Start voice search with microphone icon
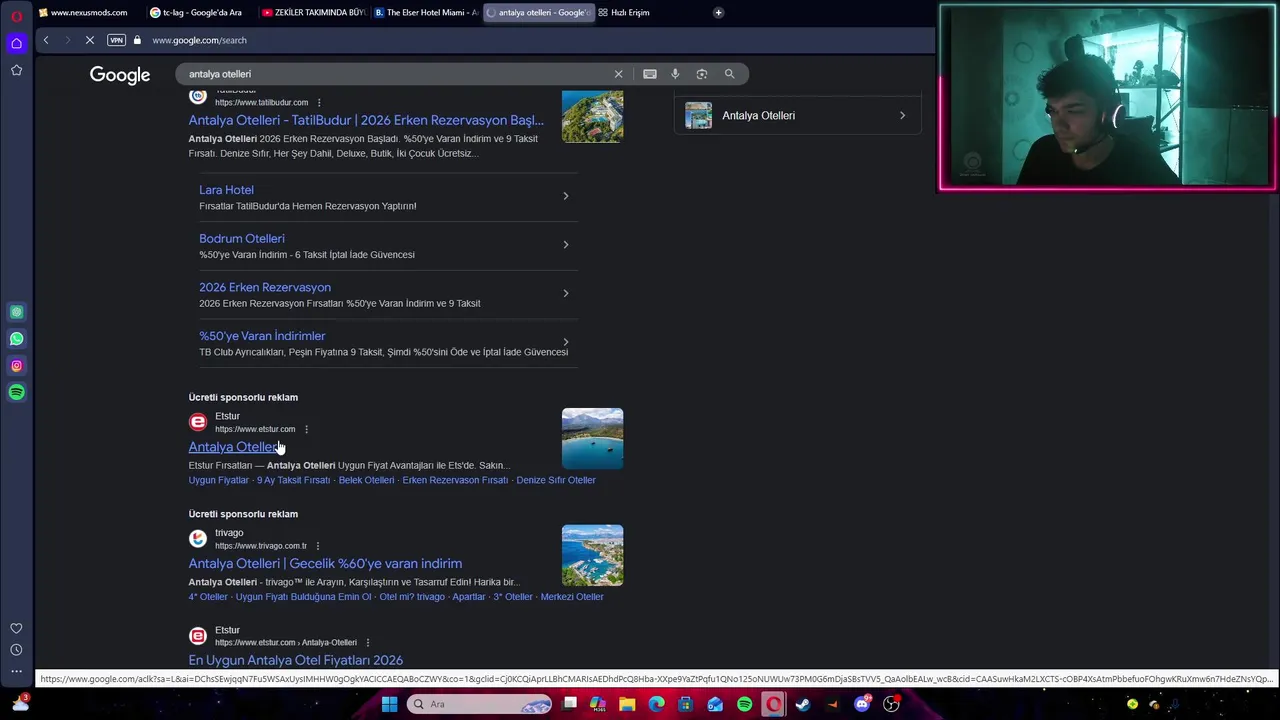This screenshot has width=1280, height=720. pyautogui.click(x=675, y=74)
